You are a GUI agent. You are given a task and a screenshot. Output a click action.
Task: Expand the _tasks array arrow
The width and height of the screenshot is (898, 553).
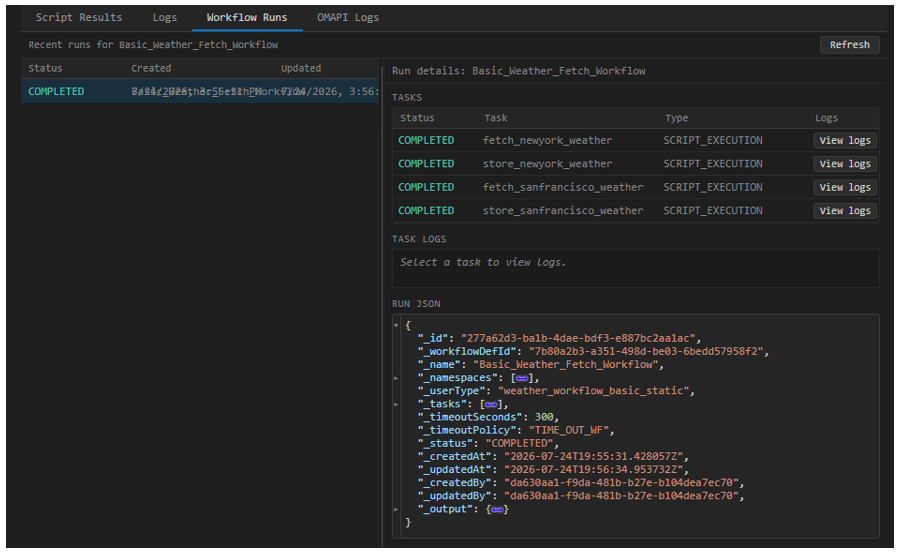tap(396, 404)
